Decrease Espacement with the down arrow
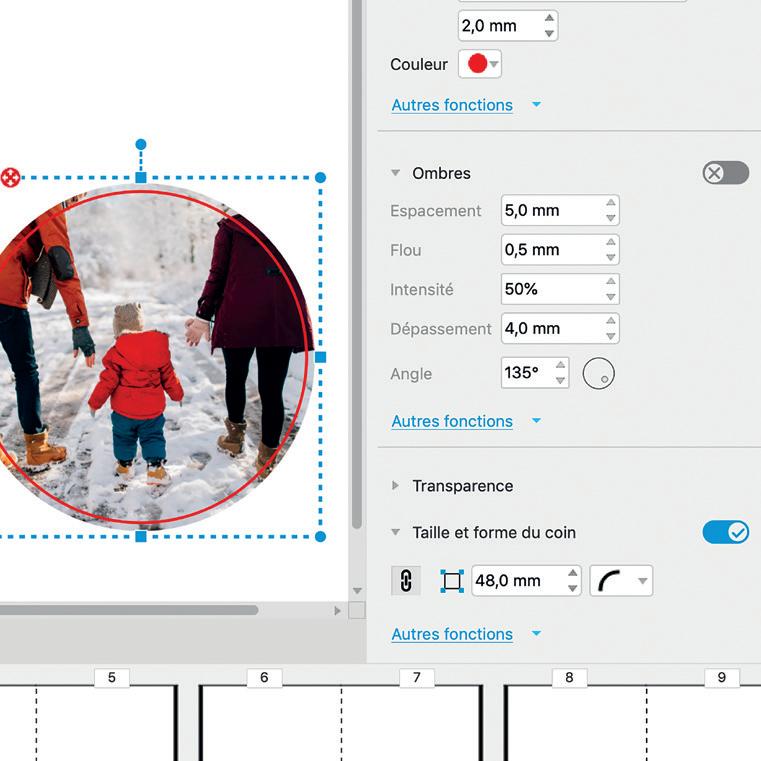This screenshot has height=761, width=761. pos(611,218)
